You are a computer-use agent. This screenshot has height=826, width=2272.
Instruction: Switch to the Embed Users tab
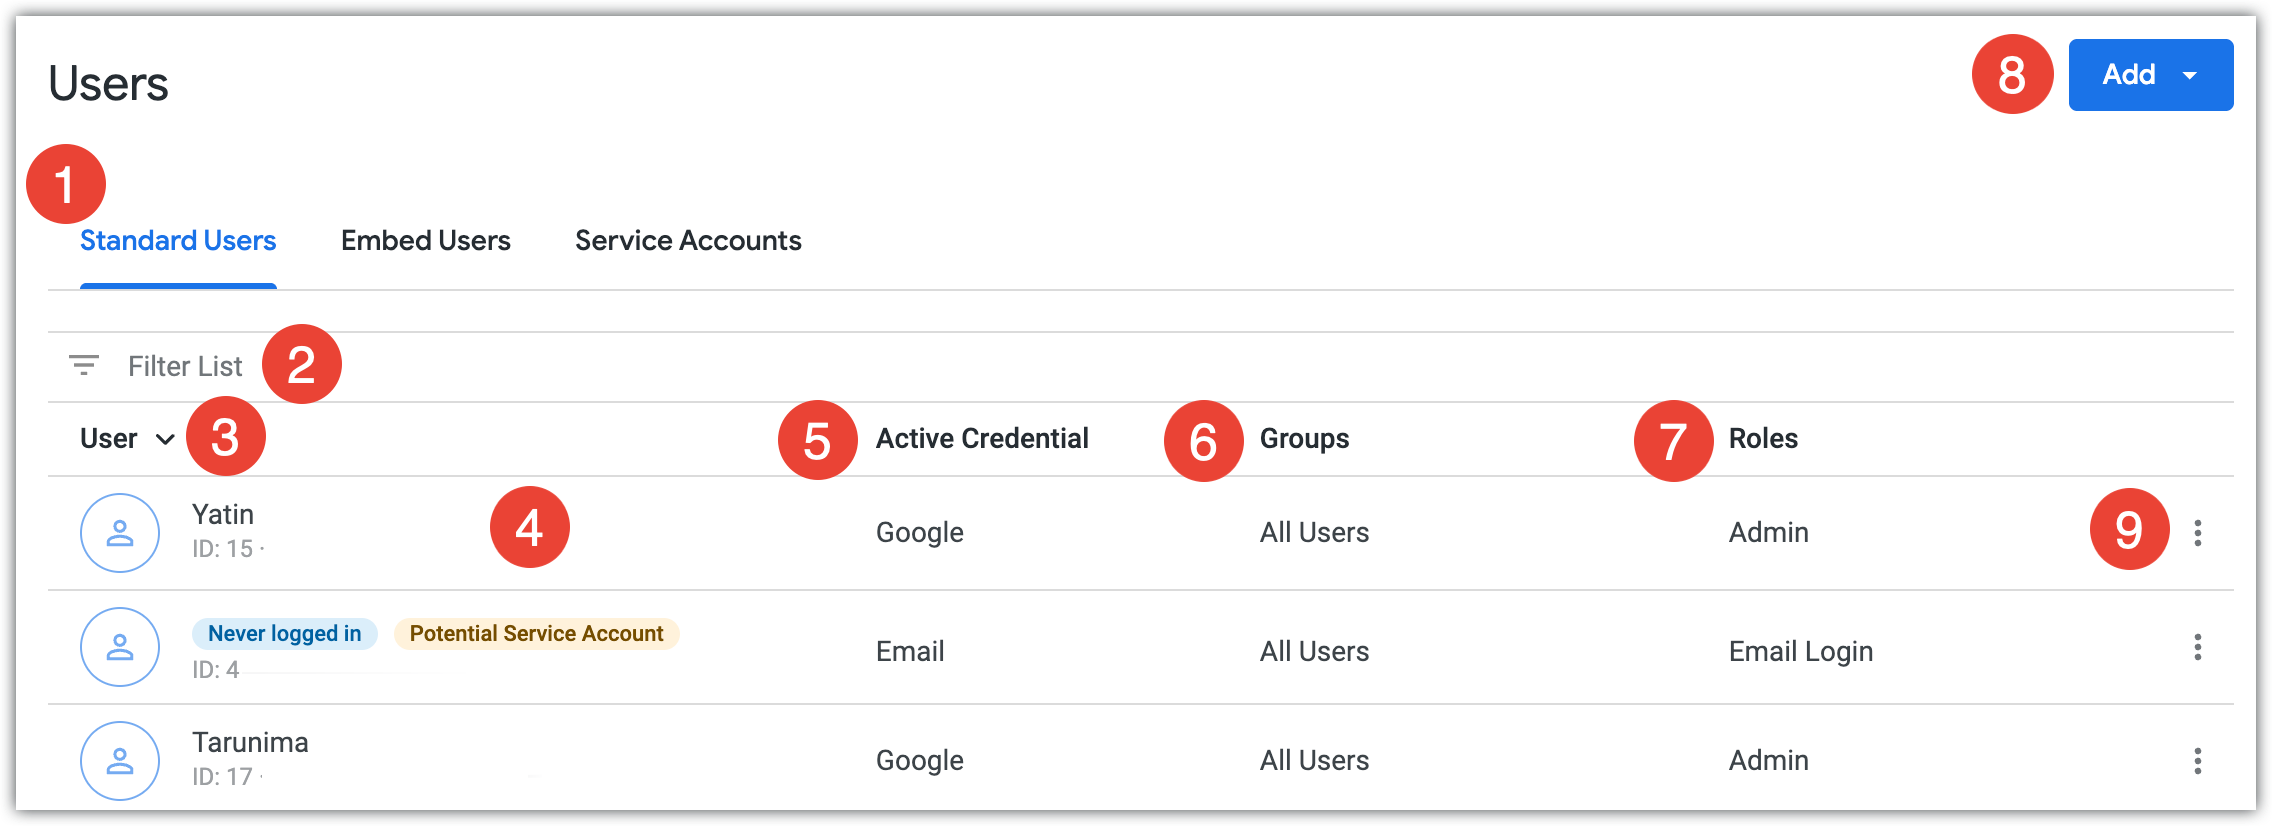(x=425, y=241)
